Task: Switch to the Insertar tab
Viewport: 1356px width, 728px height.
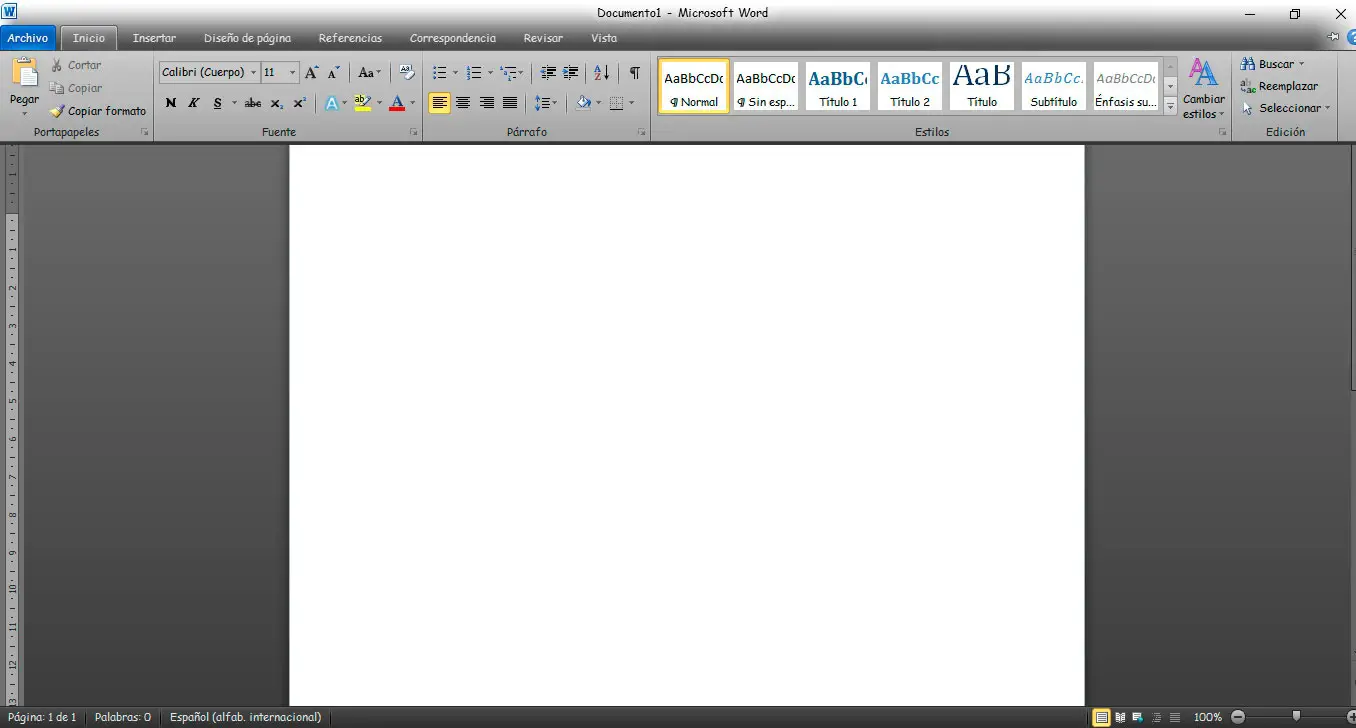Action: click(154, 38)
